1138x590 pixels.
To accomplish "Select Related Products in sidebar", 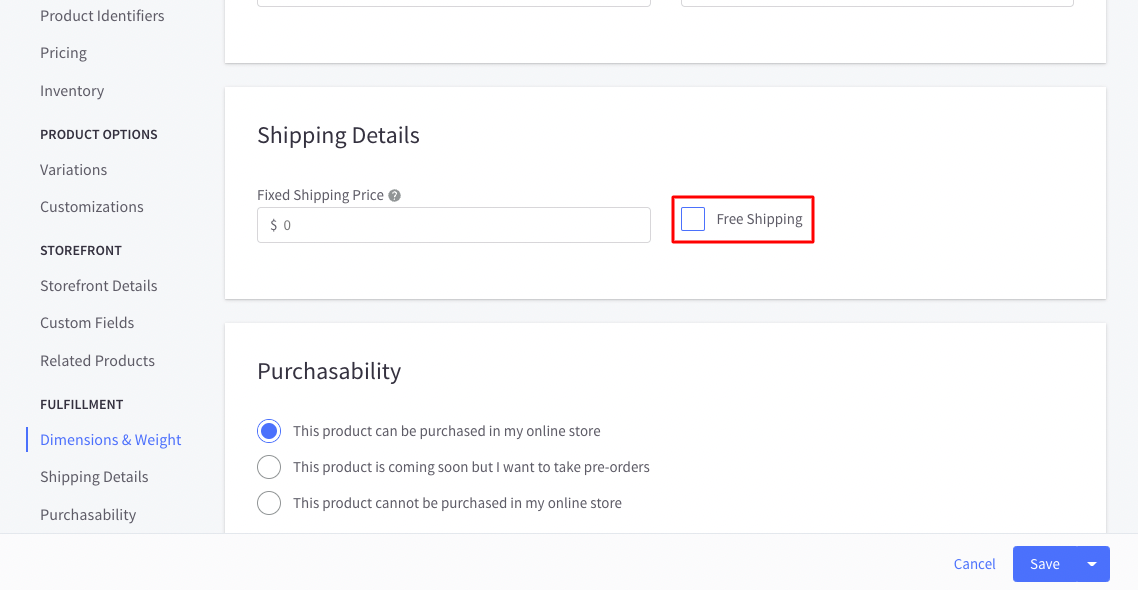I will click(97, 361).
